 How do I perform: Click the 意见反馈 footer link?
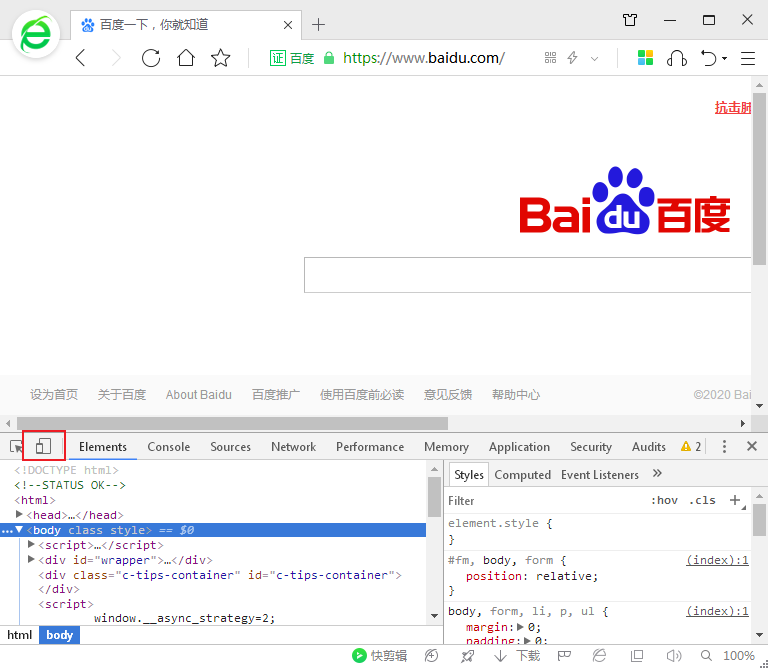click(x=448, y=395)
